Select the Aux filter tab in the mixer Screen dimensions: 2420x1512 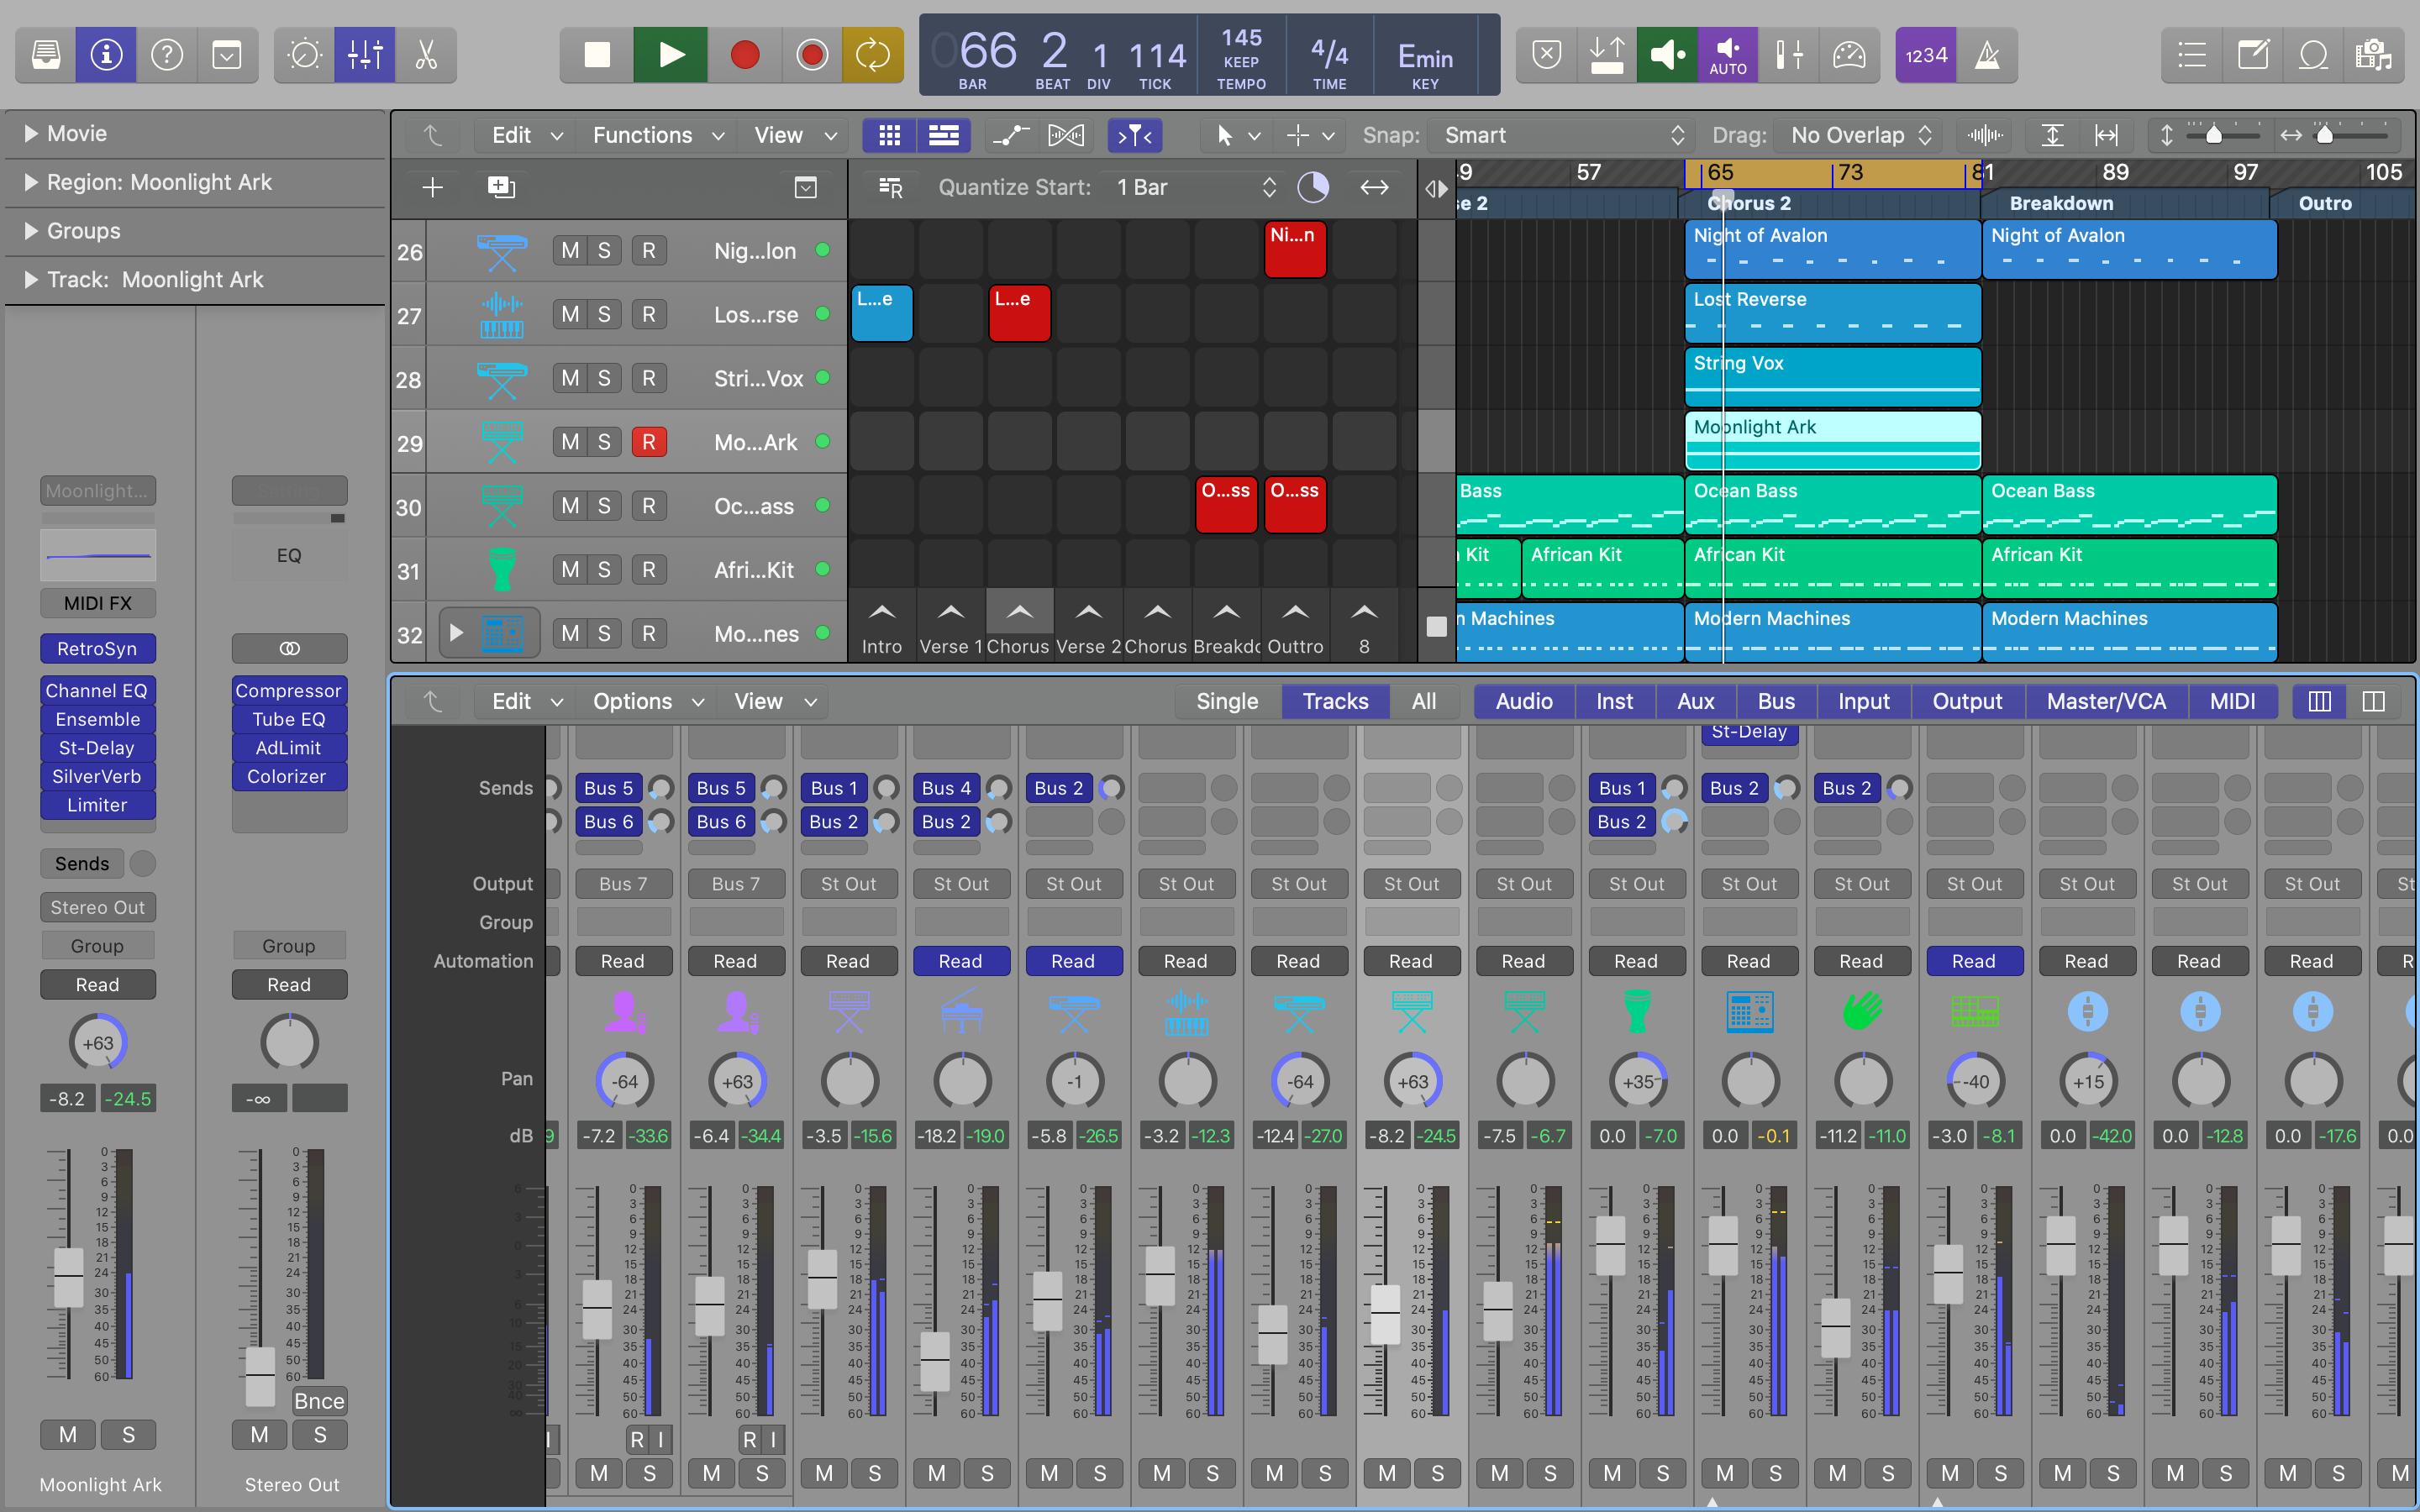[x=1695, y=701]
